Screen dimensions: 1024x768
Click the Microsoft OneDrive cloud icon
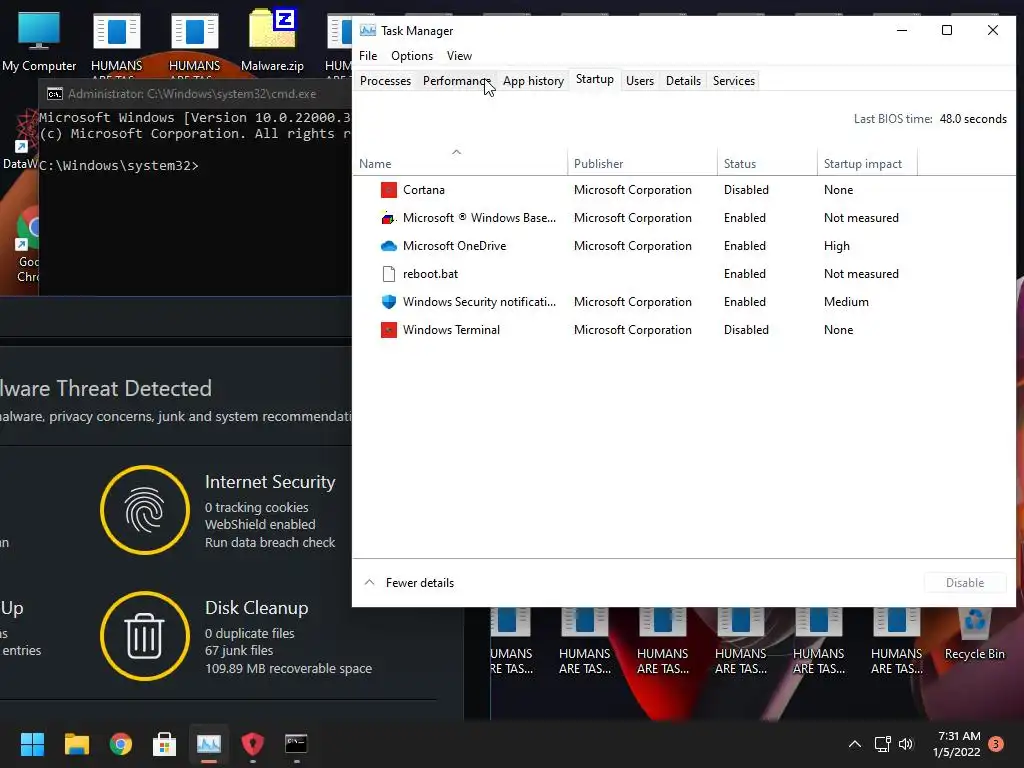389,246
